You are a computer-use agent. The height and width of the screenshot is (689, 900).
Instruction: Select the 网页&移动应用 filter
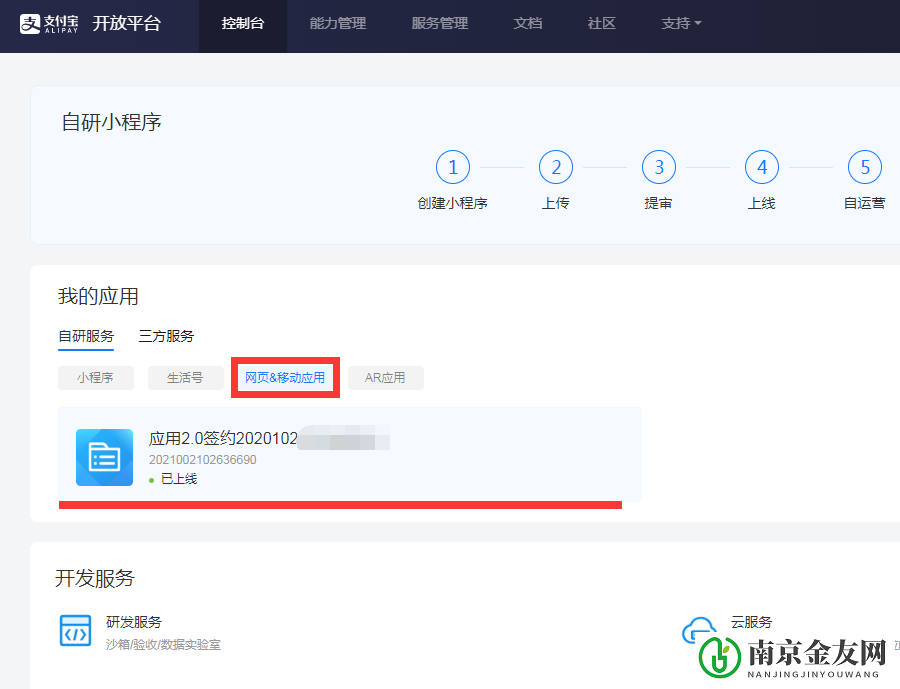285,377
